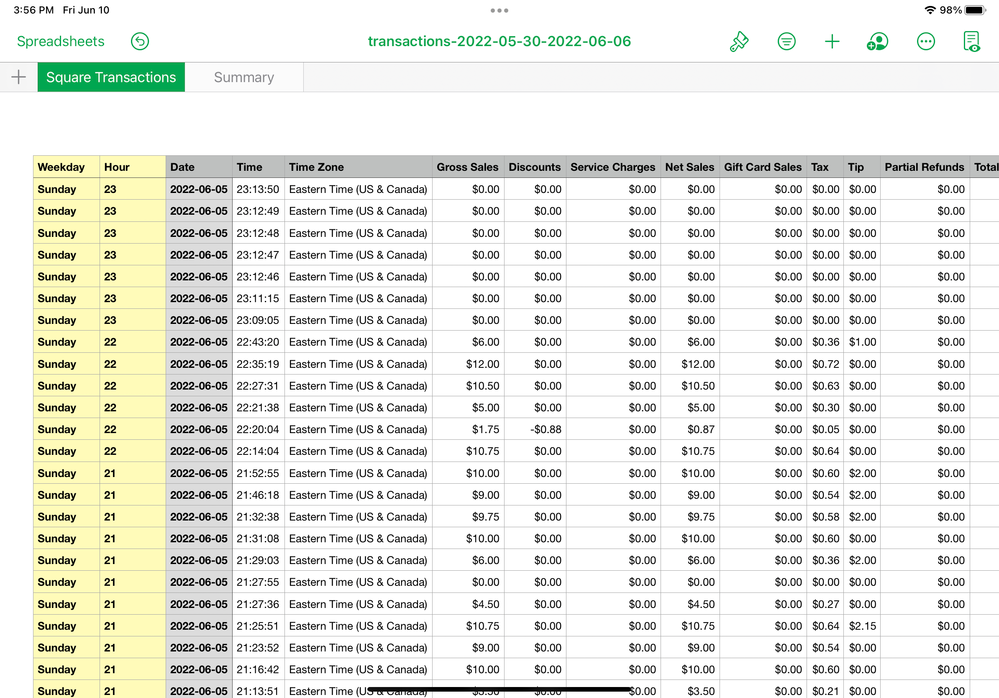Tap the document title transactions-2022-05-30-2022-06-06
Image resolution: width=999 pixels, height=698 pixels.
pyautogui.click(x=499, y=41)
